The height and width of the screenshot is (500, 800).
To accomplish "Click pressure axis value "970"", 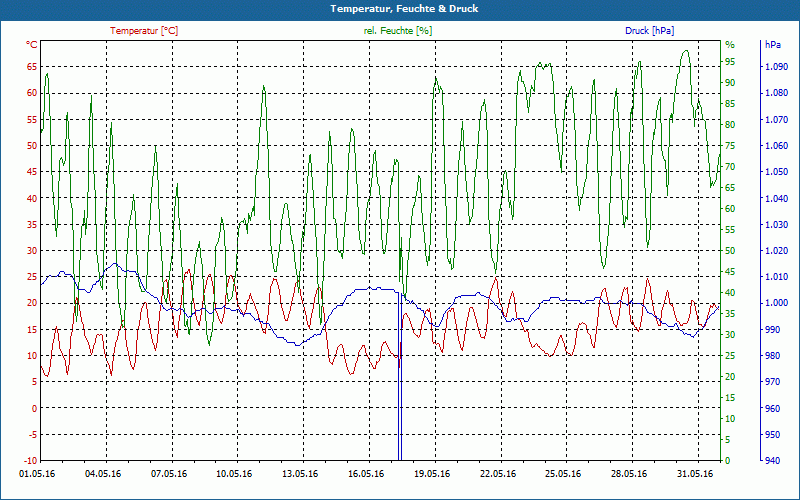I will pos(772,382).
